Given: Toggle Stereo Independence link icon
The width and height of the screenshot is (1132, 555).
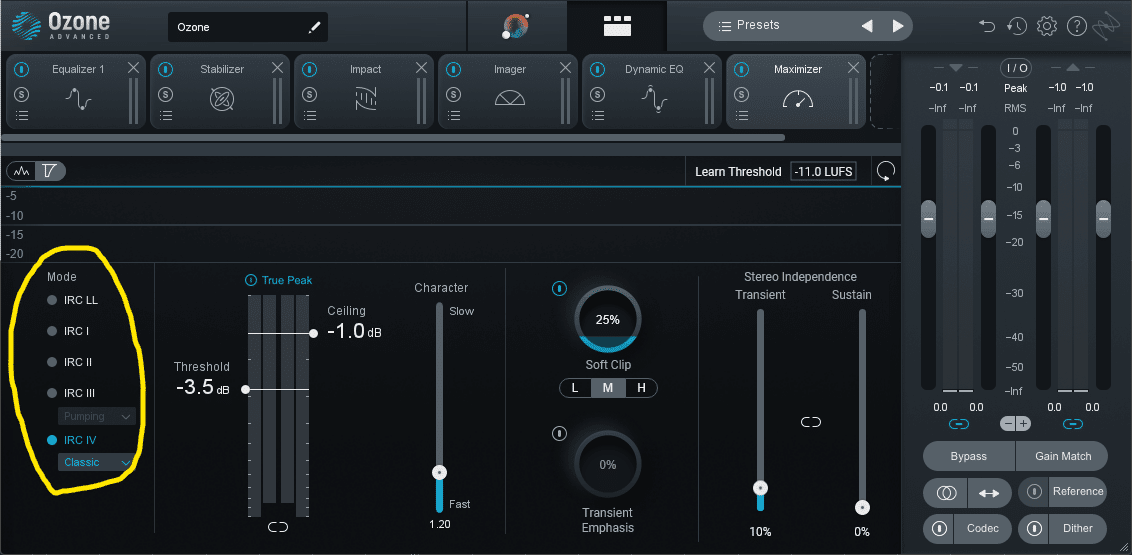Looking at the screenshot, I should pos(811,422).
